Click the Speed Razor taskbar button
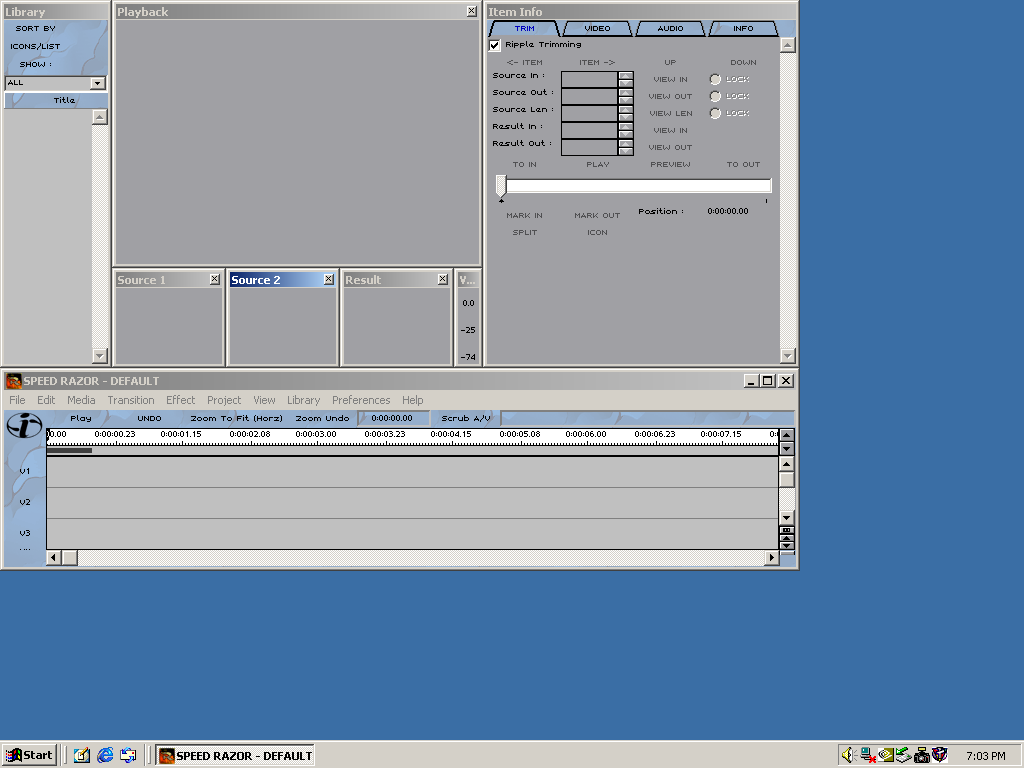 click(x=236, y=756)
